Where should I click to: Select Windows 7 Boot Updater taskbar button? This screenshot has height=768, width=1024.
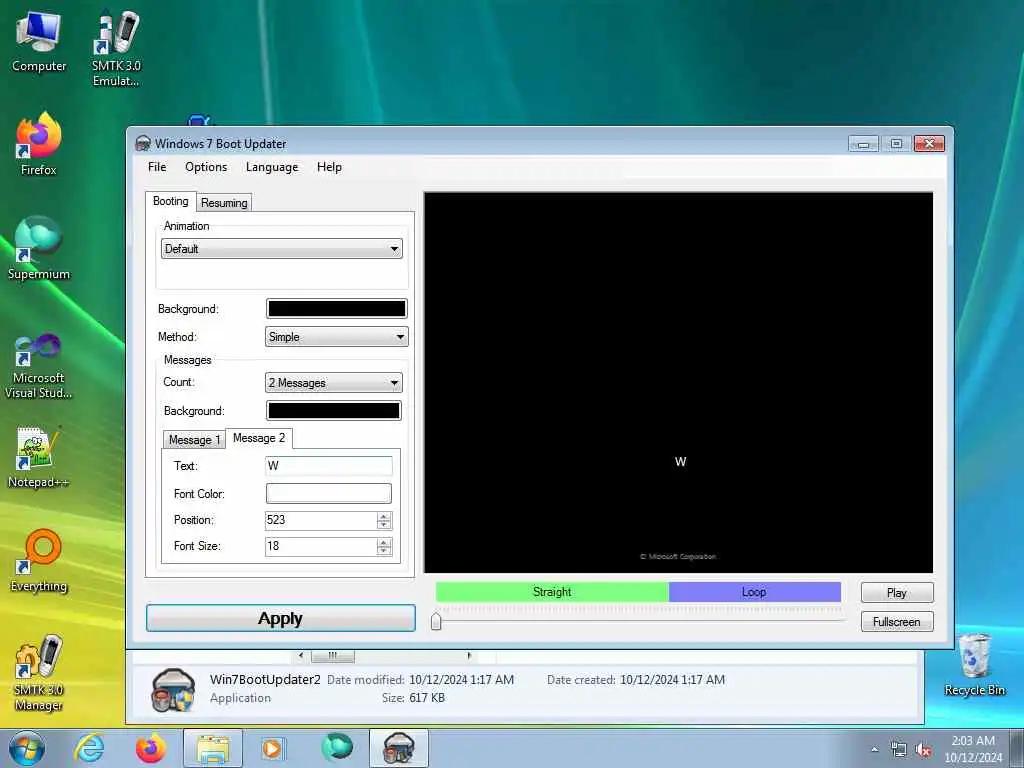click(x=399, y=748)
